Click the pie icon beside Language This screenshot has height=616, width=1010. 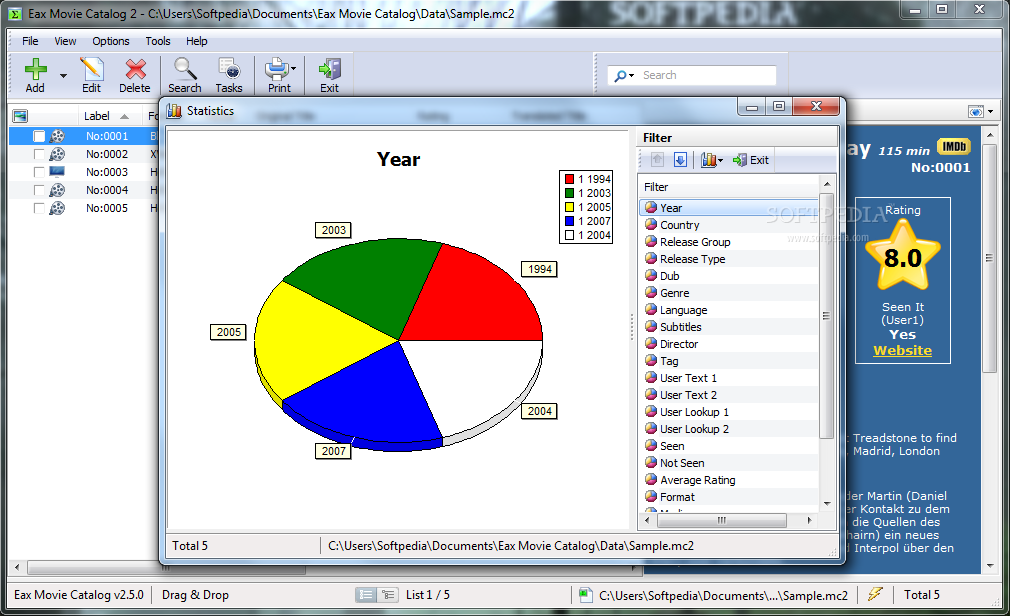point(651,309)
